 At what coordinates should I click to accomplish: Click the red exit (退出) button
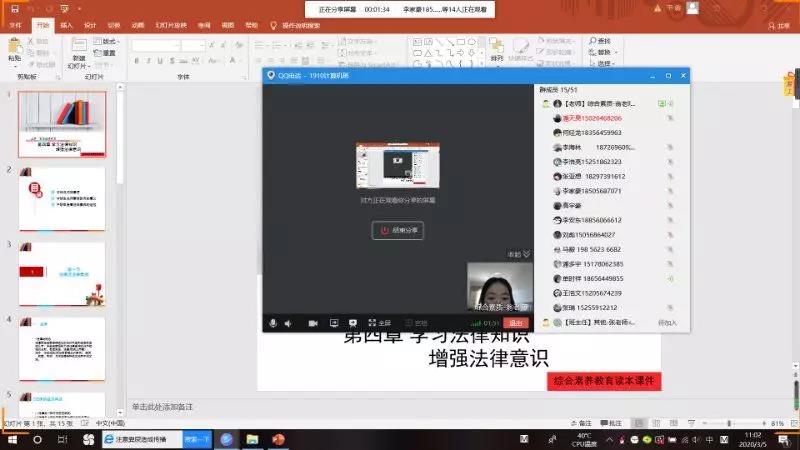tap(516, 323)
